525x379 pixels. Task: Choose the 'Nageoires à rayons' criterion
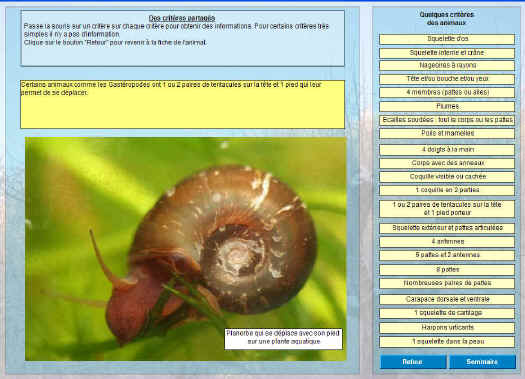pos(447,66)
